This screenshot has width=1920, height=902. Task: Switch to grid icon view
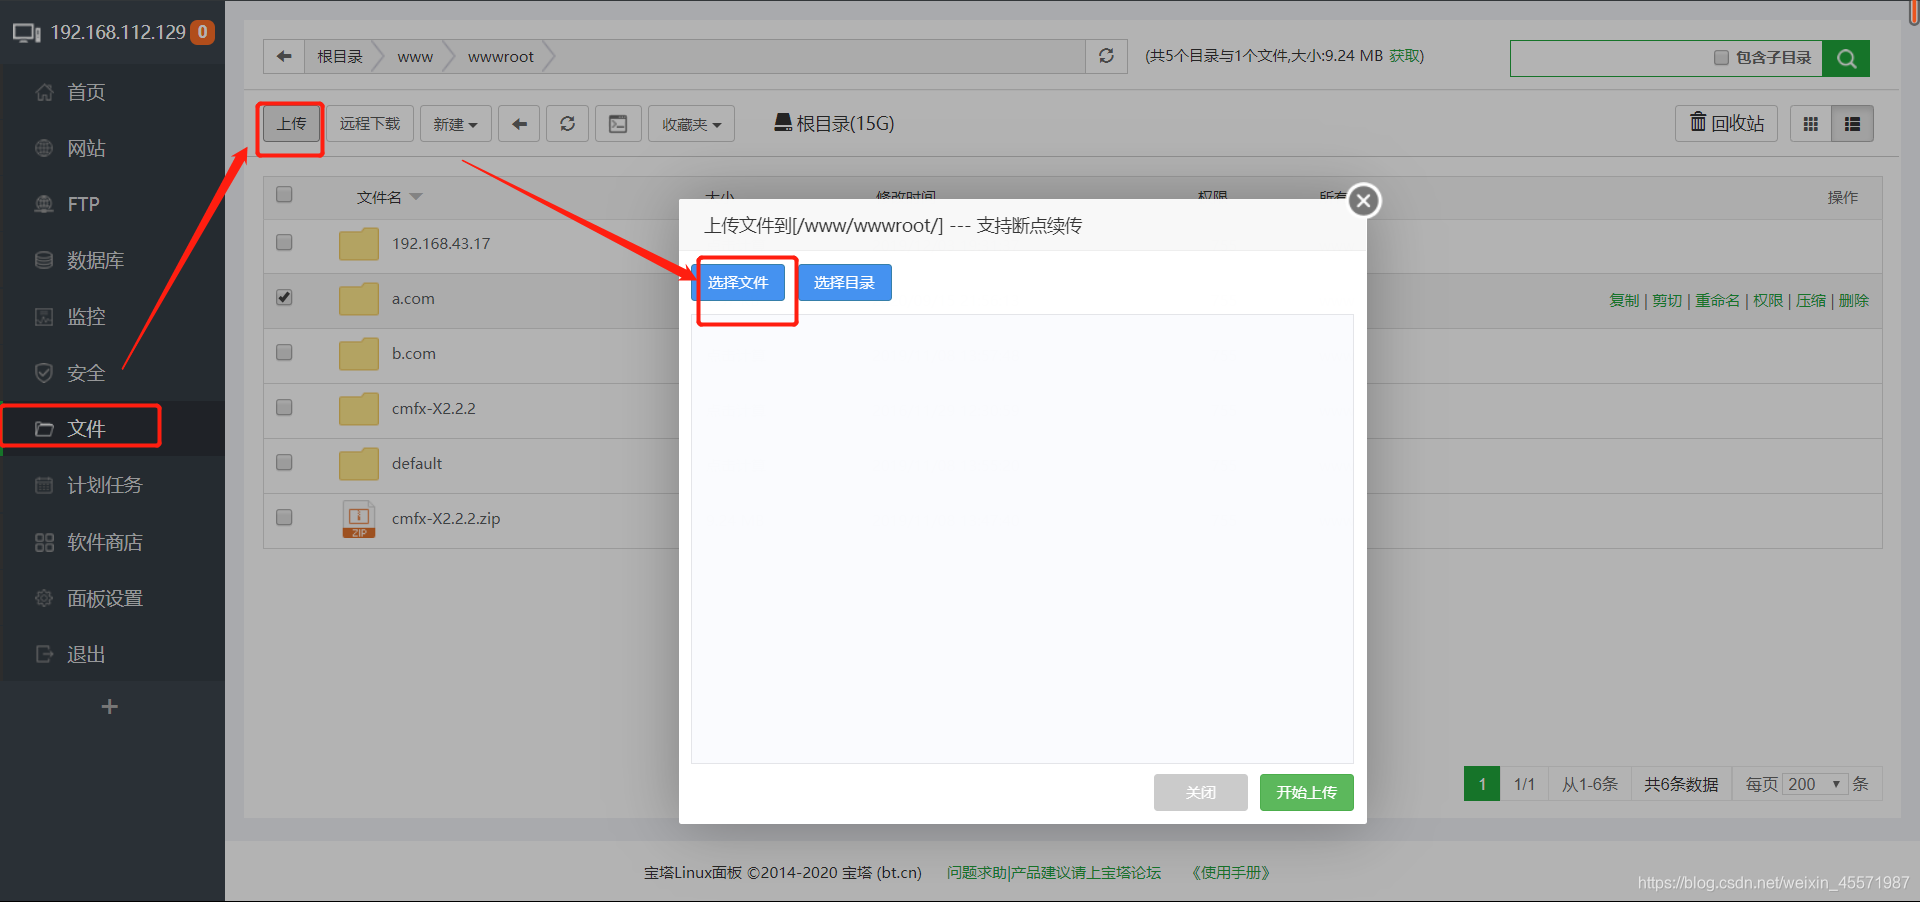click(x=1810, y=124)
